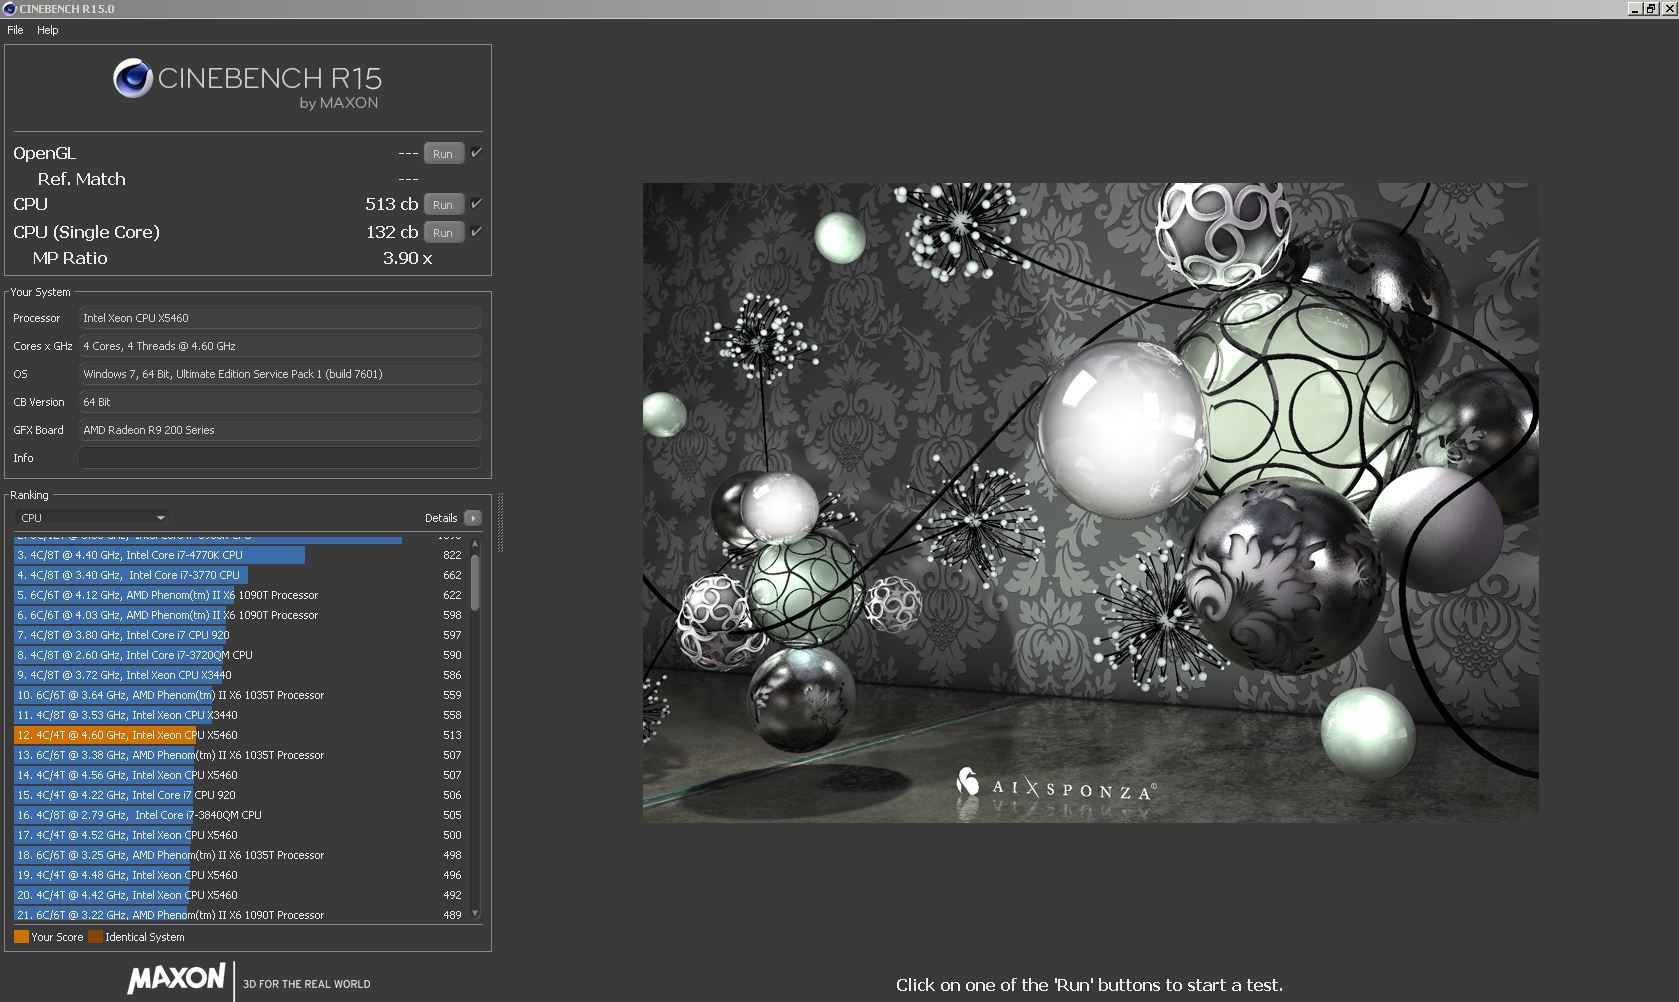
Task: Click the ranking scrollbar up arrow
Action: 475,543
